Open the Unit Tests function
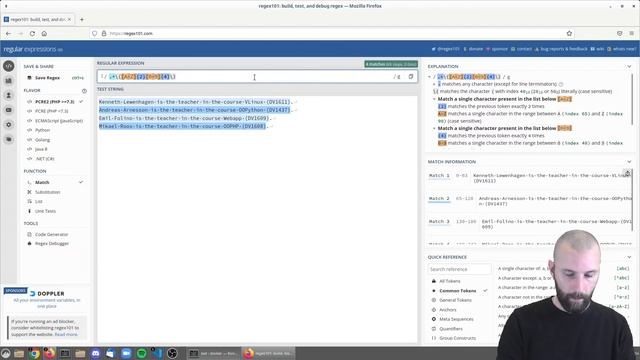 (45, 211)
